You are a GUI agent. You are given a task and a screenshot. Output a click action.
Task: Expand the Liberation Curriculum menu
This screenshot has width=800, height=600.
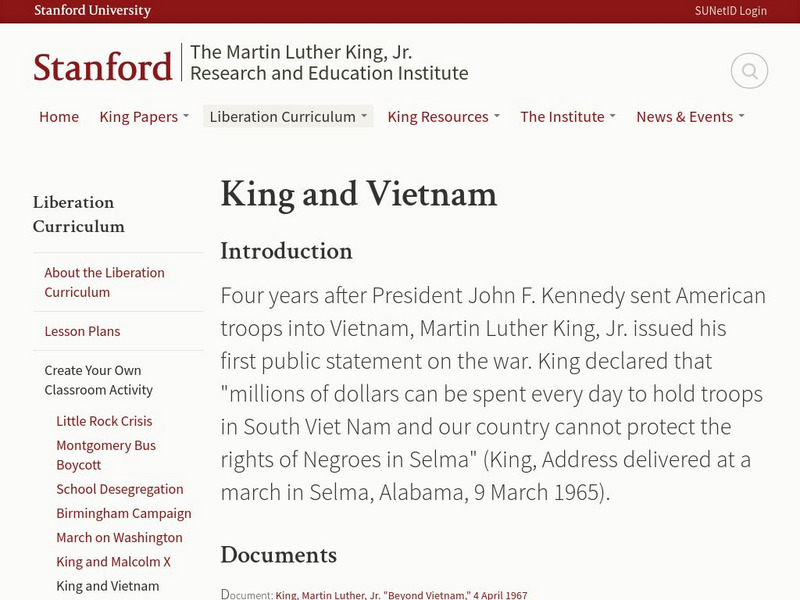pyautogui.click(x=288, y=117)
